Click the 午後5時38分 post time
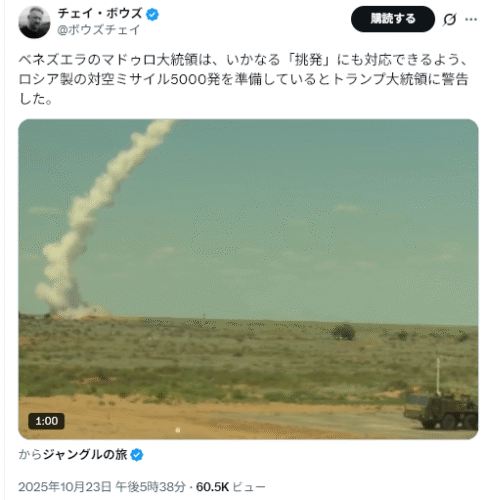 [x=151, y=487]
